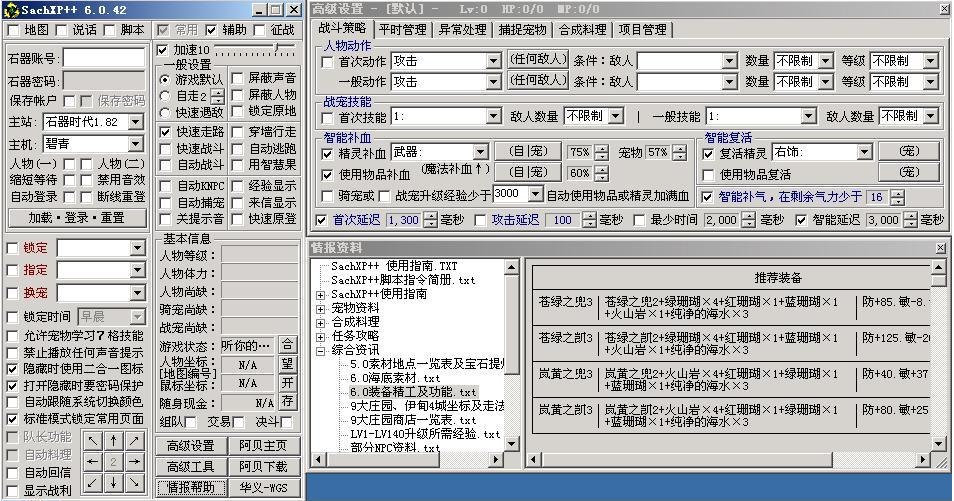
Task: Increase the 智能补气 16 stepper value
Action: [x=897, y=193]
